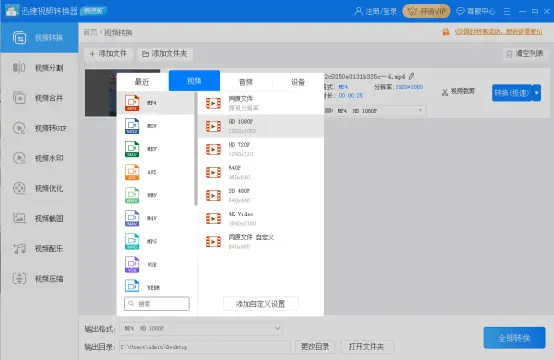554x360 pixels.
Task: Open the 视频裁剪 scissors tool
Action: click(458, 92)
